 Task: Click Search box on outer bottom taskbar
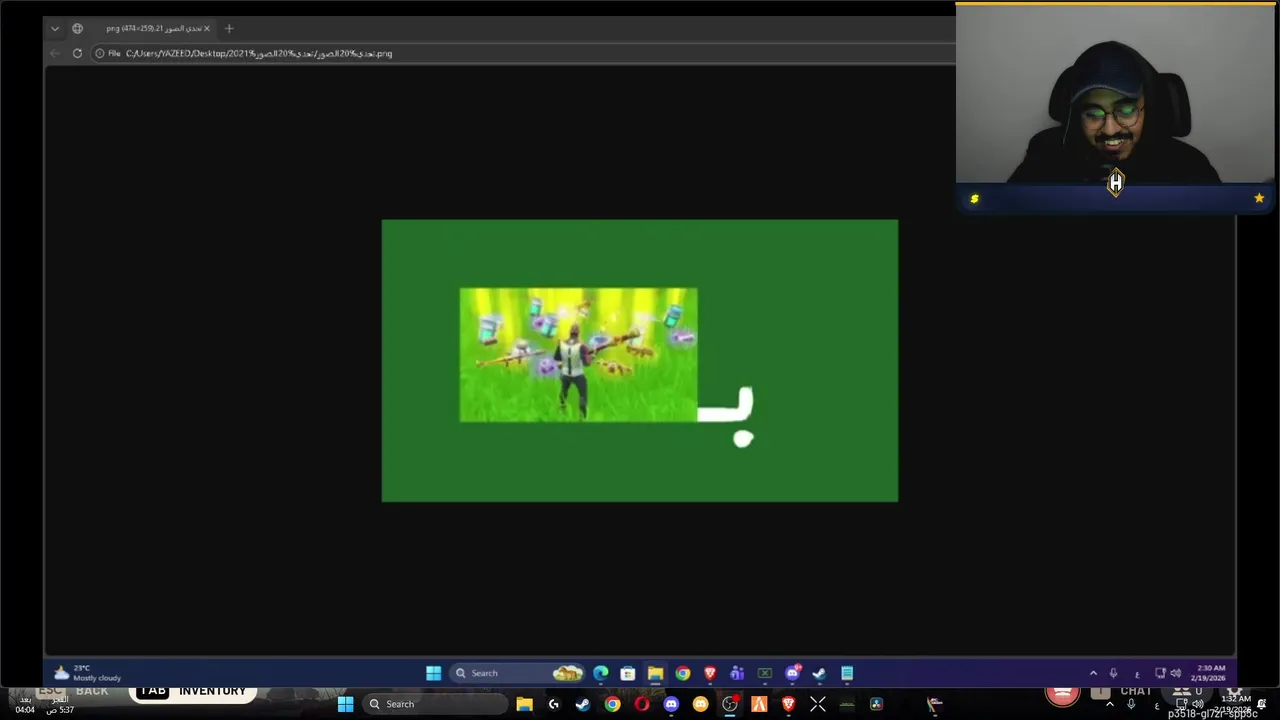(x=433, y=704)
